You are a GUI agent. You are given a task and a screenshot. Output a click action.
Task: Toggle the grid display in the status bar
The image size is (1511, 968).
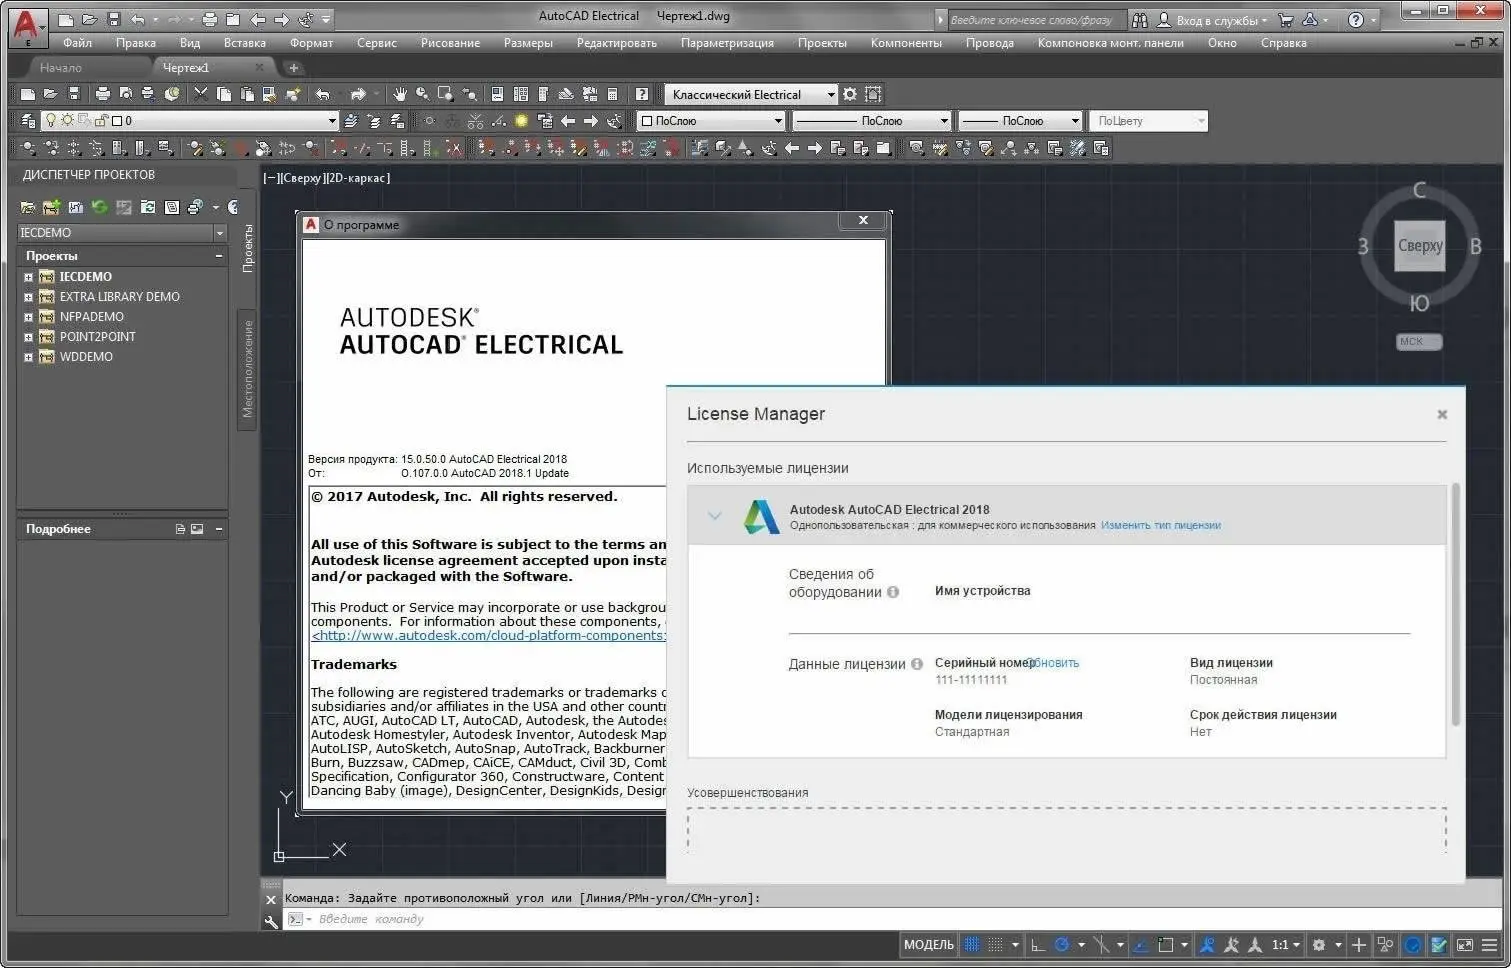(971, 944)
